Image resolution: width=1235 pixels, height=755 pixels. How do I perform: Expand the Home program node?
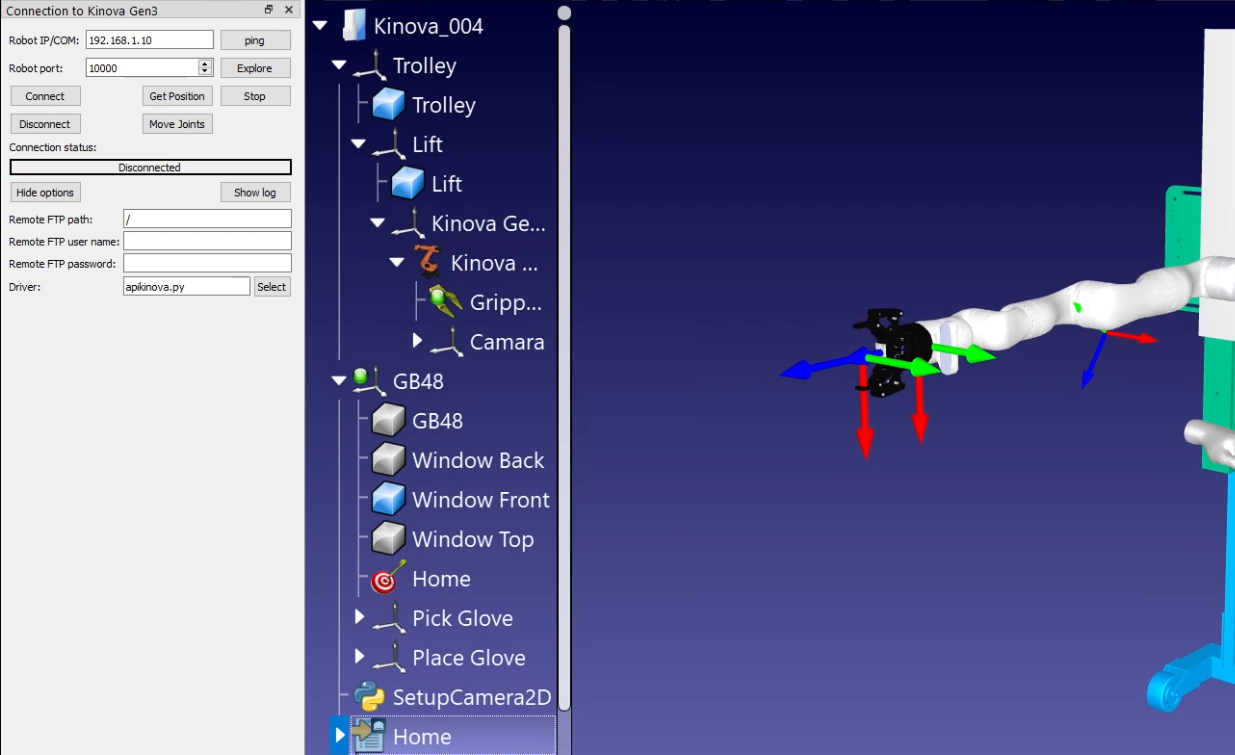tap(340, 736)
